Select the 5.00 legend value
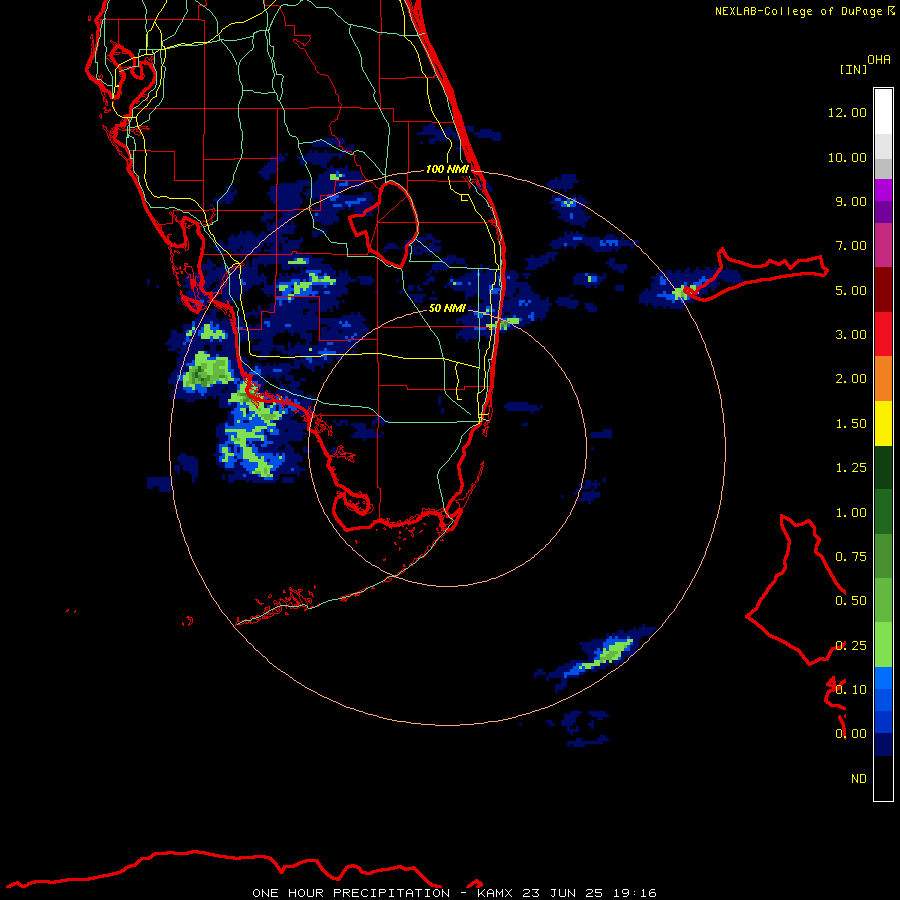 click(851, 290)
